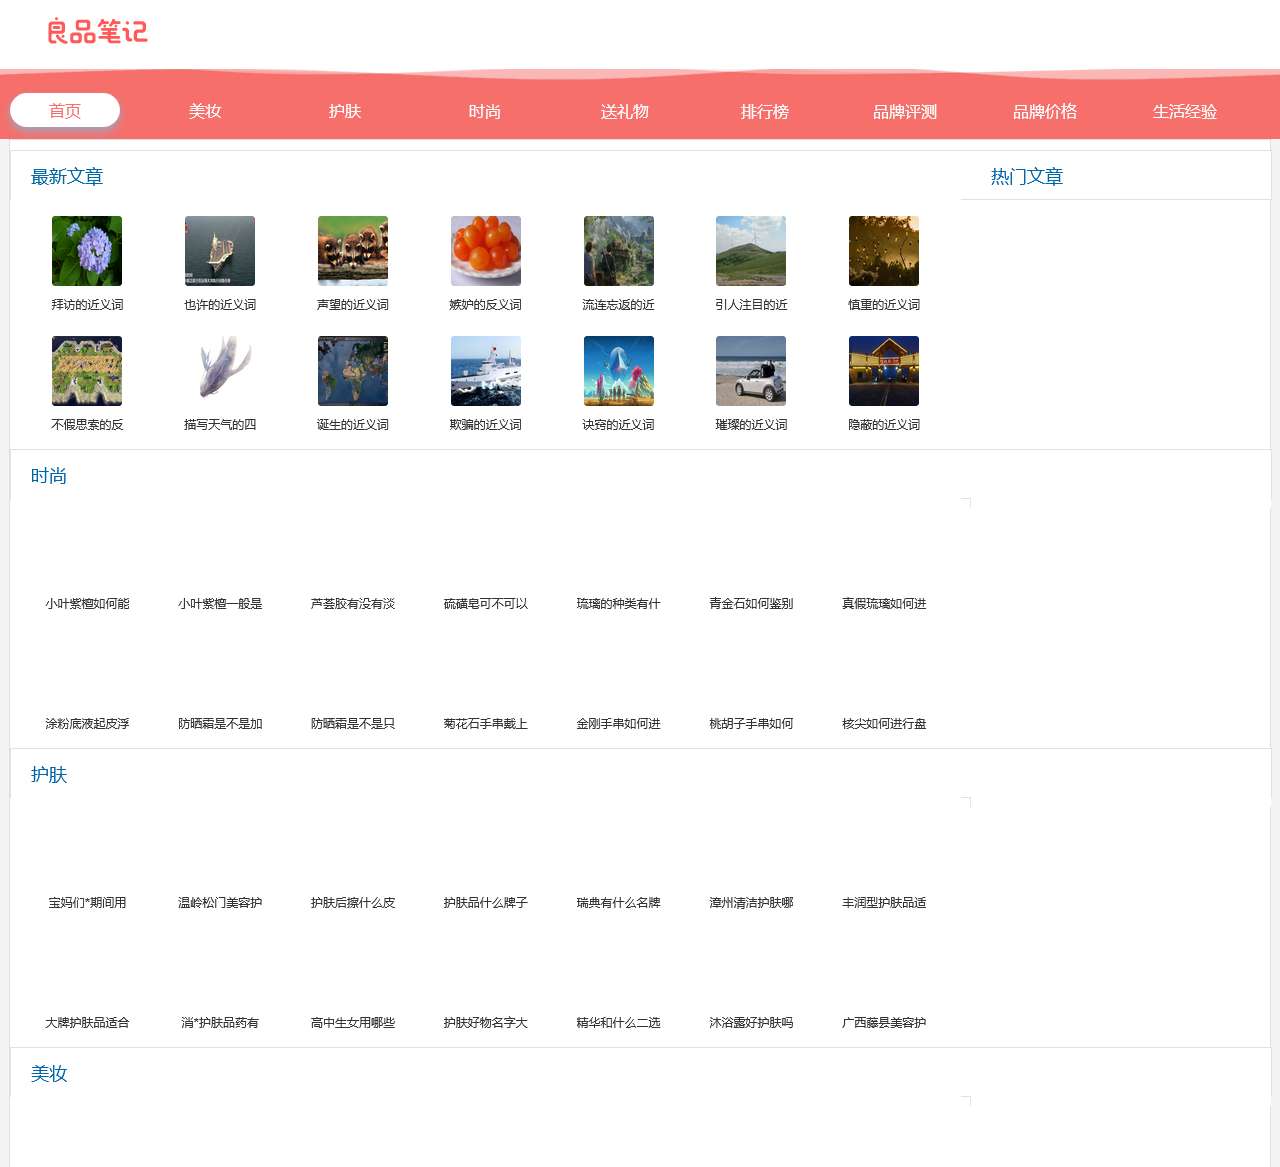Click the orange tomatoes article image
Viewport: 1280px width, 1167px height.
click(486, 251)
